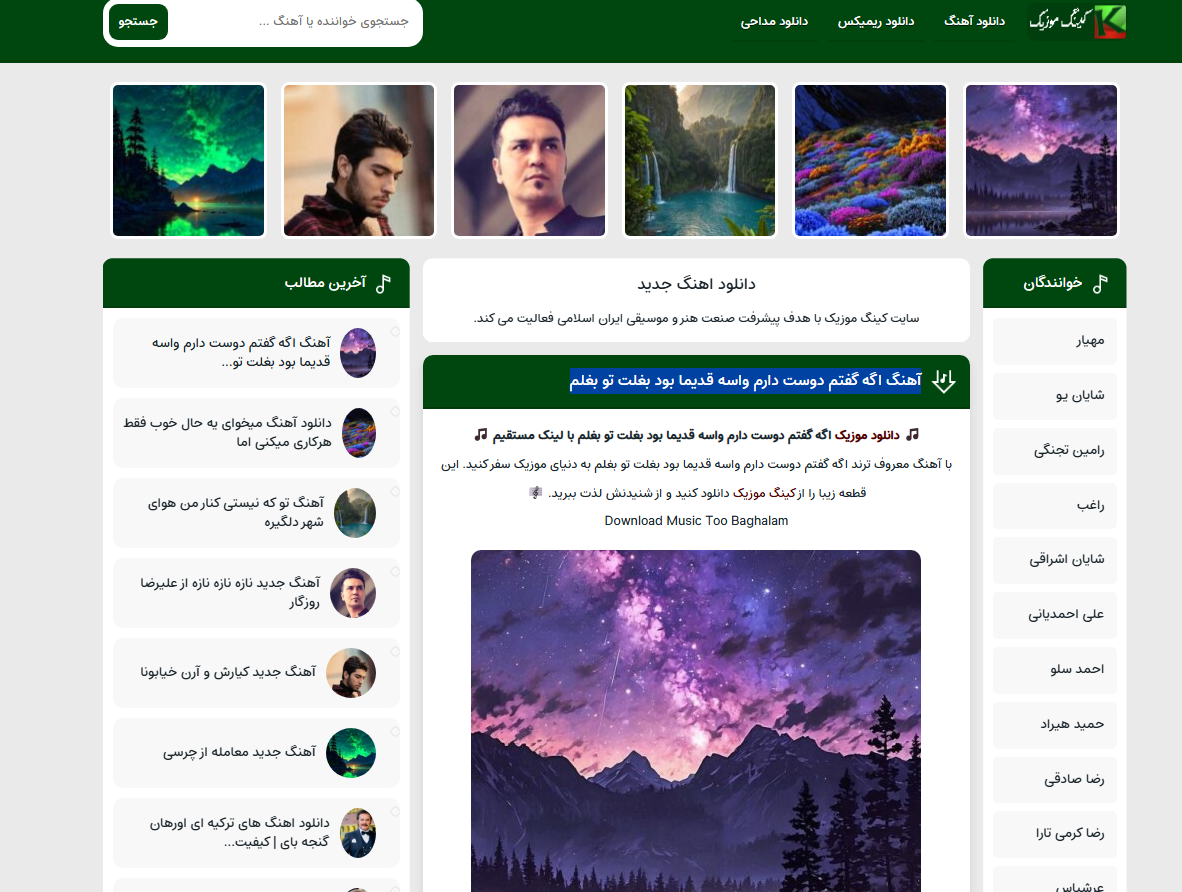Open the دانلود آهنگ menu item
This screenshot has height=892, width=1182.
coord(974,21)
